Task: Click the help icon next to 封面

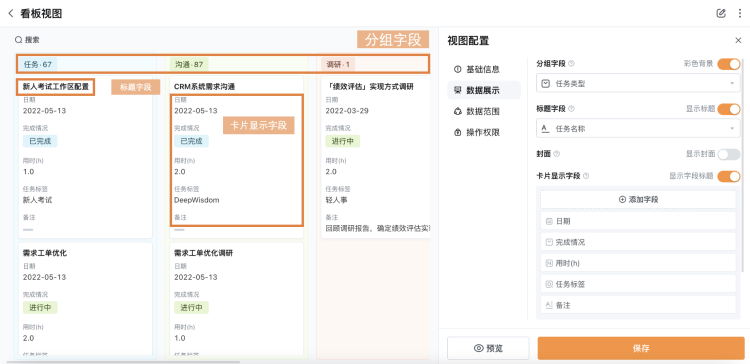Action: 556,154
